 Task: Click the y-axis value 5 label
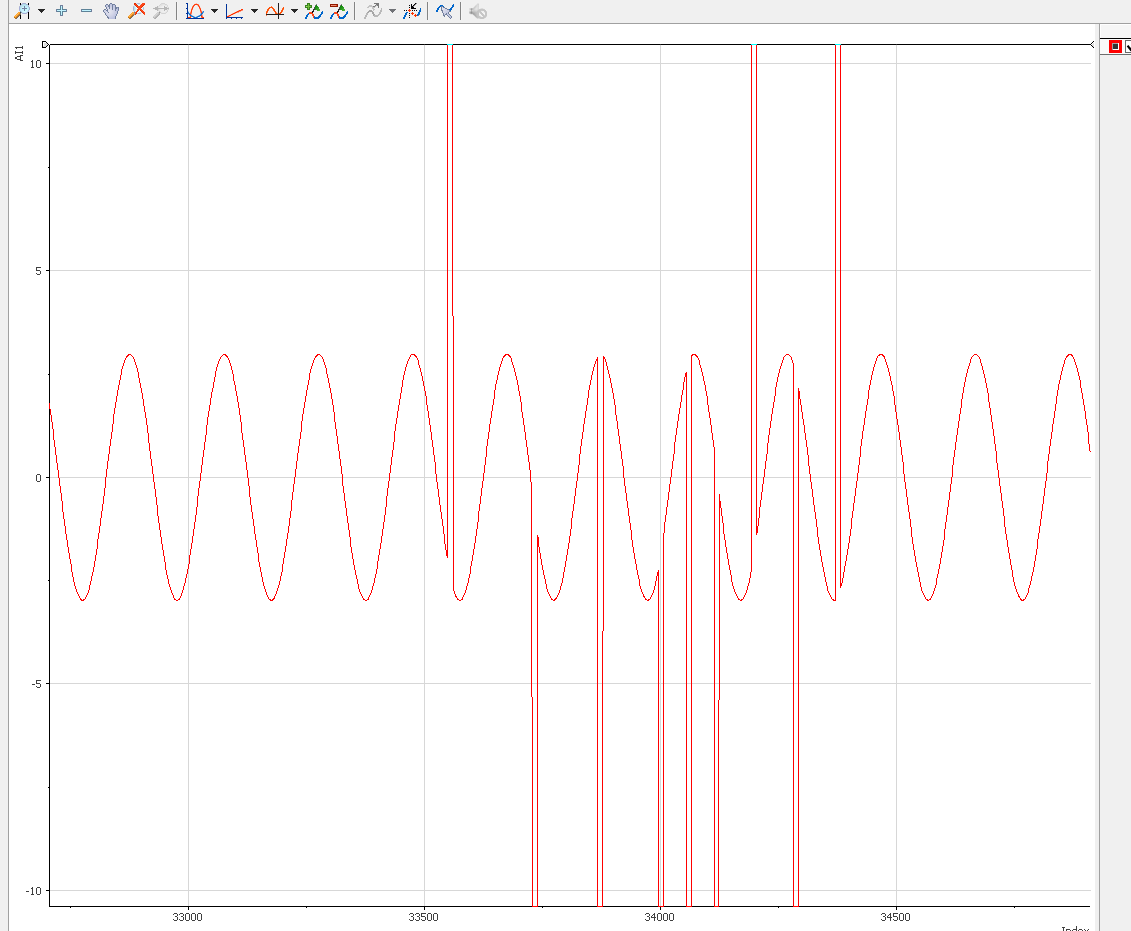[39, 271]
